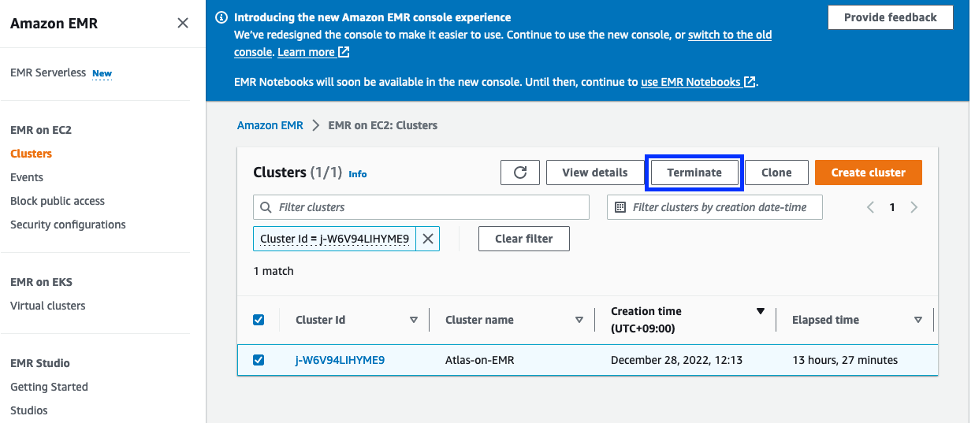Sort by Cluster name column arrow
Screen dimensions: 977x424
579,320
